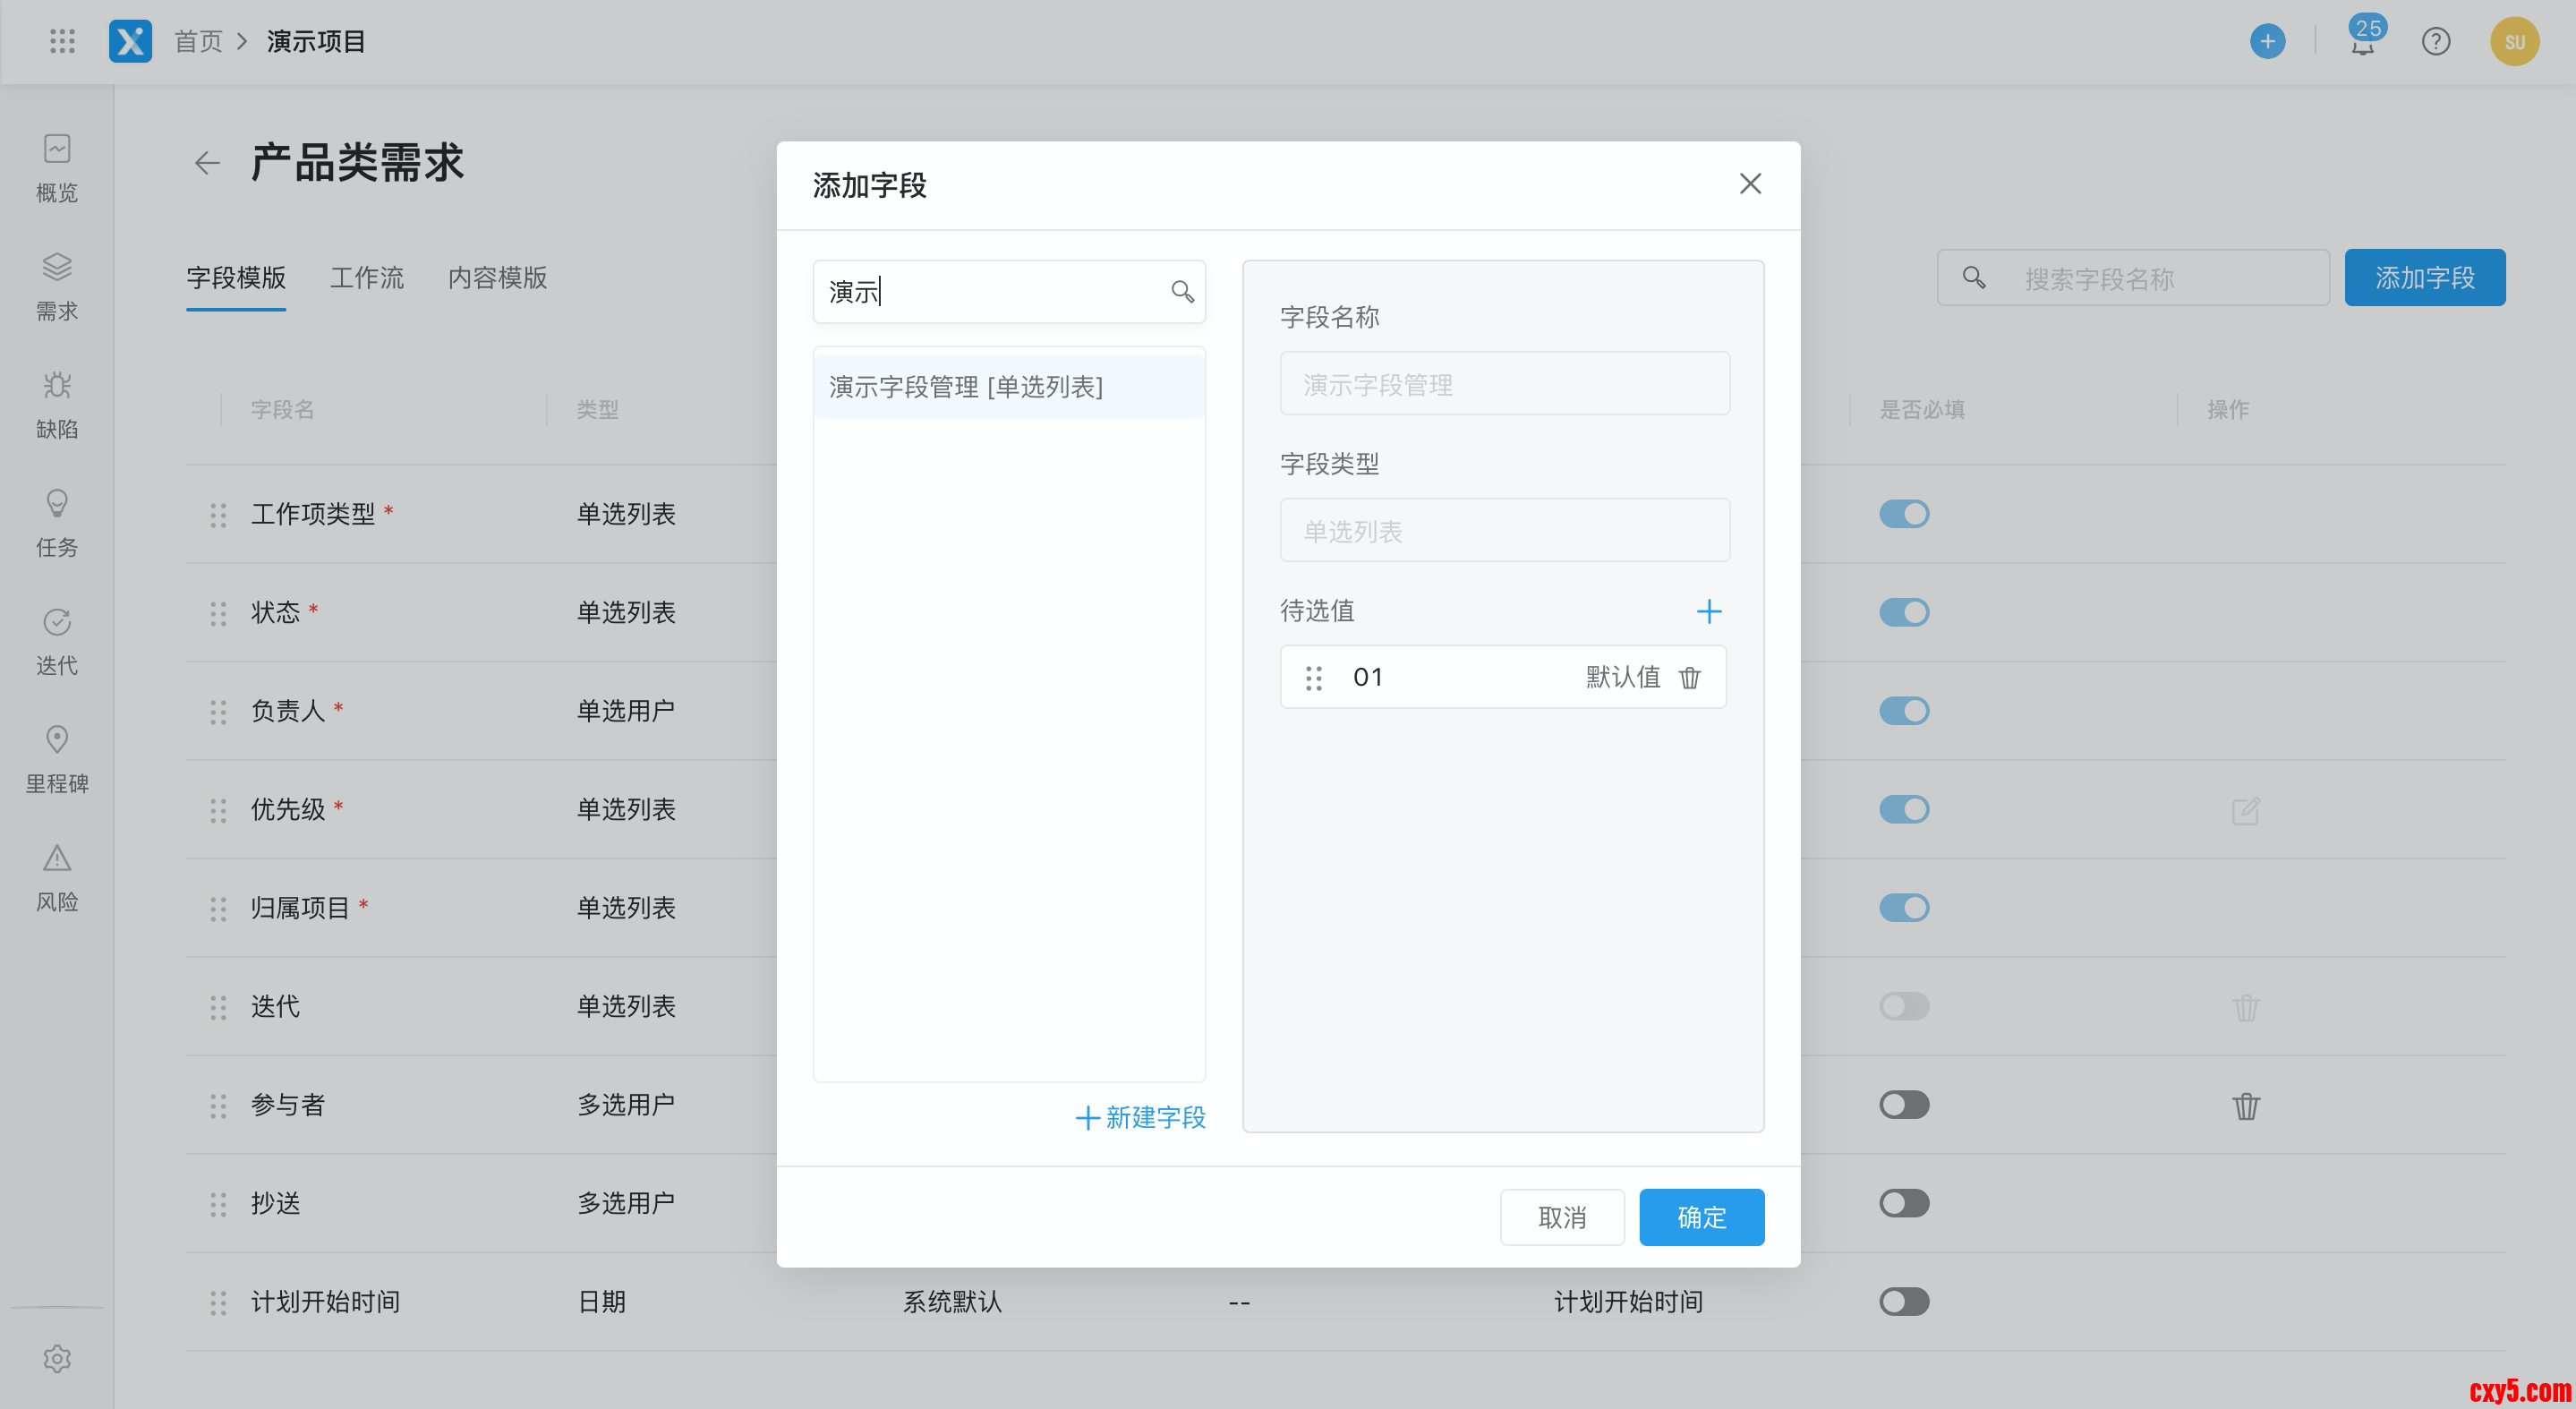Delete option 01 using the trash icon
Viewport: 2576px width, 1409px height.
coord(1690,678)
